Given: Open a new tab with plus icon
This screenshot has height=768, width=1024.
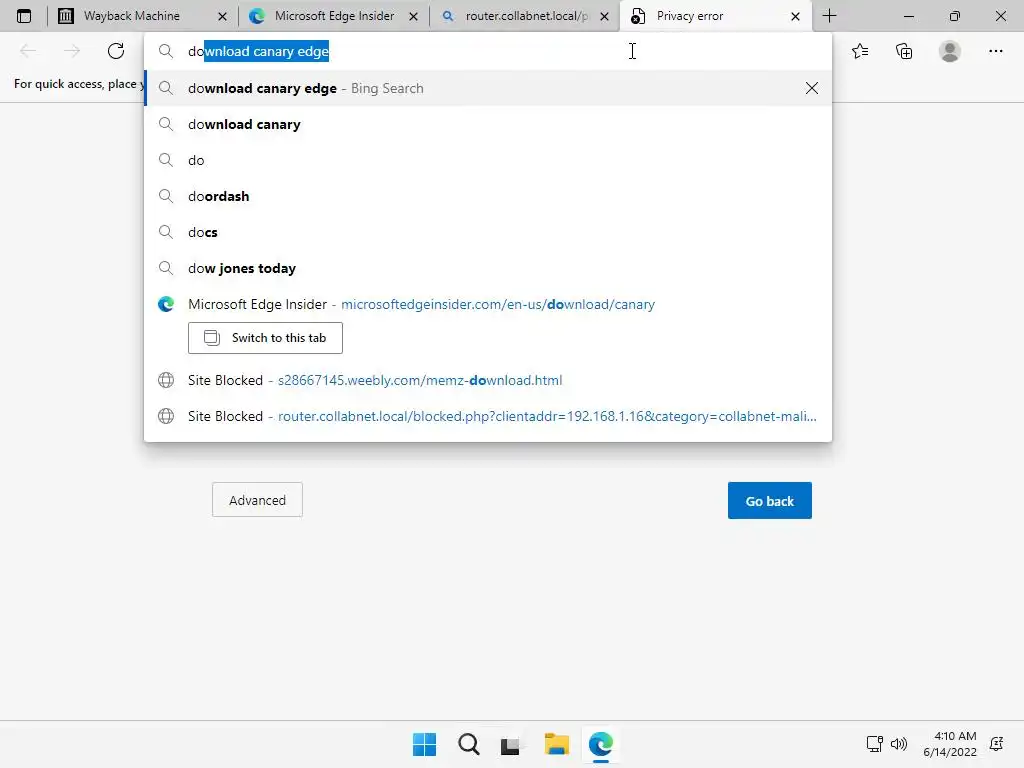Looking at the screenshot, I should (829, 16).
